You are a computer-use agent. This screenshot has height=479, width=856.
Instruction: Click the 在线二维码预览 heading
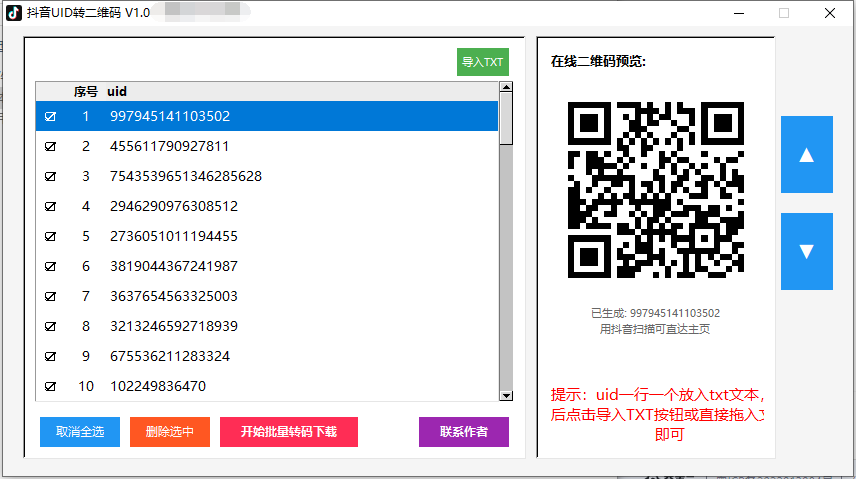598,62
